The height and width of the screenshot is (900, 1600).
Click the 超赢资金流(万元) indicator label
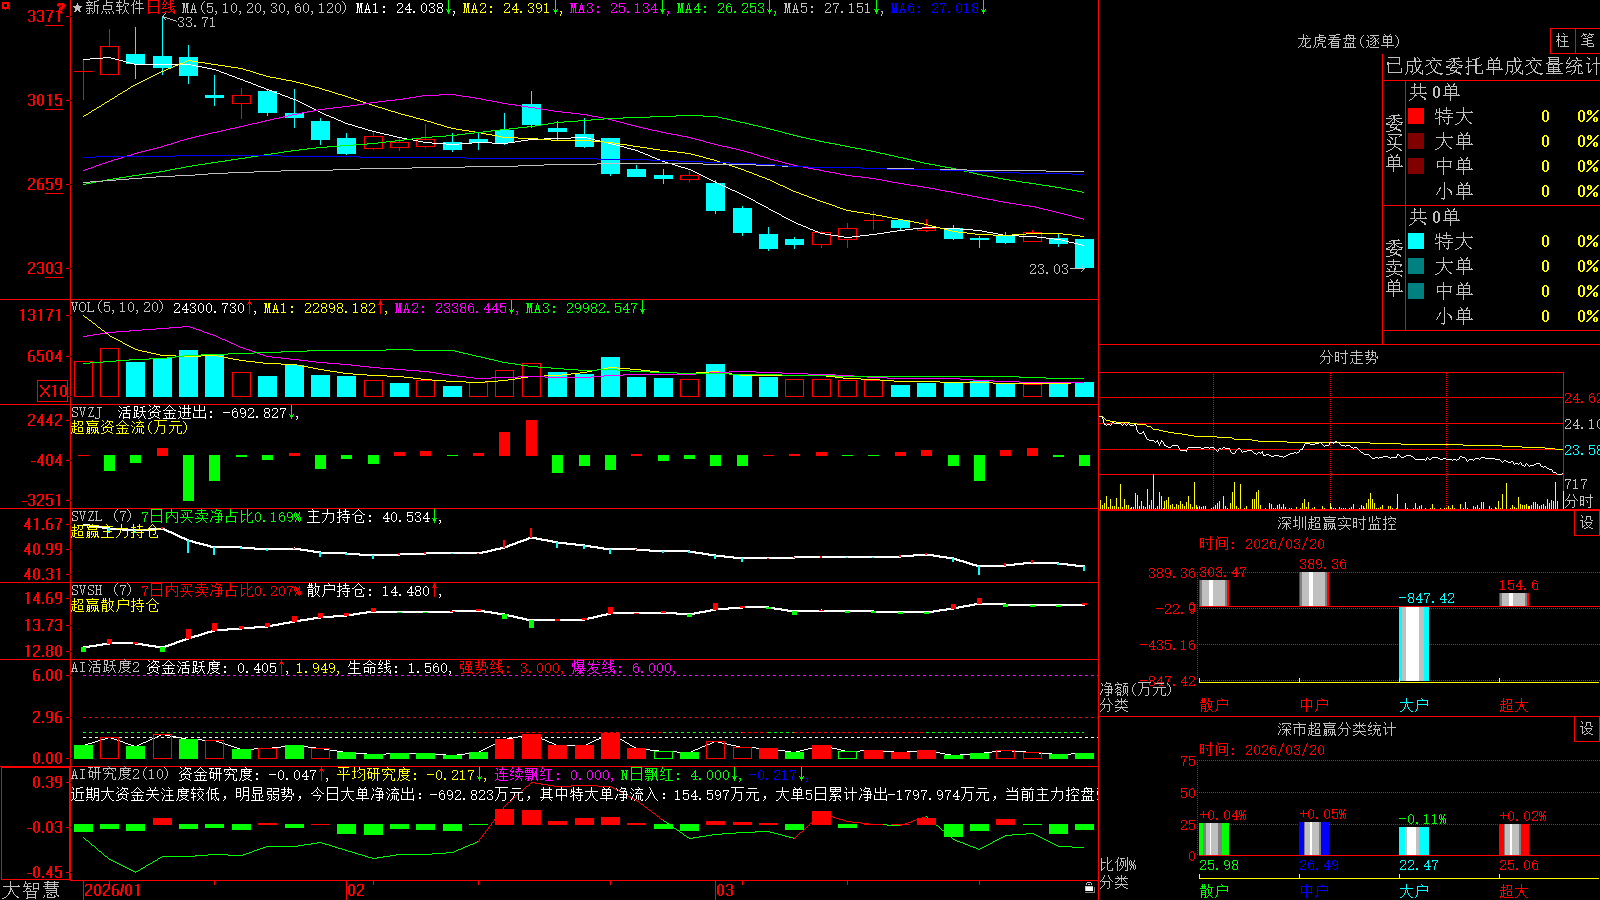[x=129, y=427]
